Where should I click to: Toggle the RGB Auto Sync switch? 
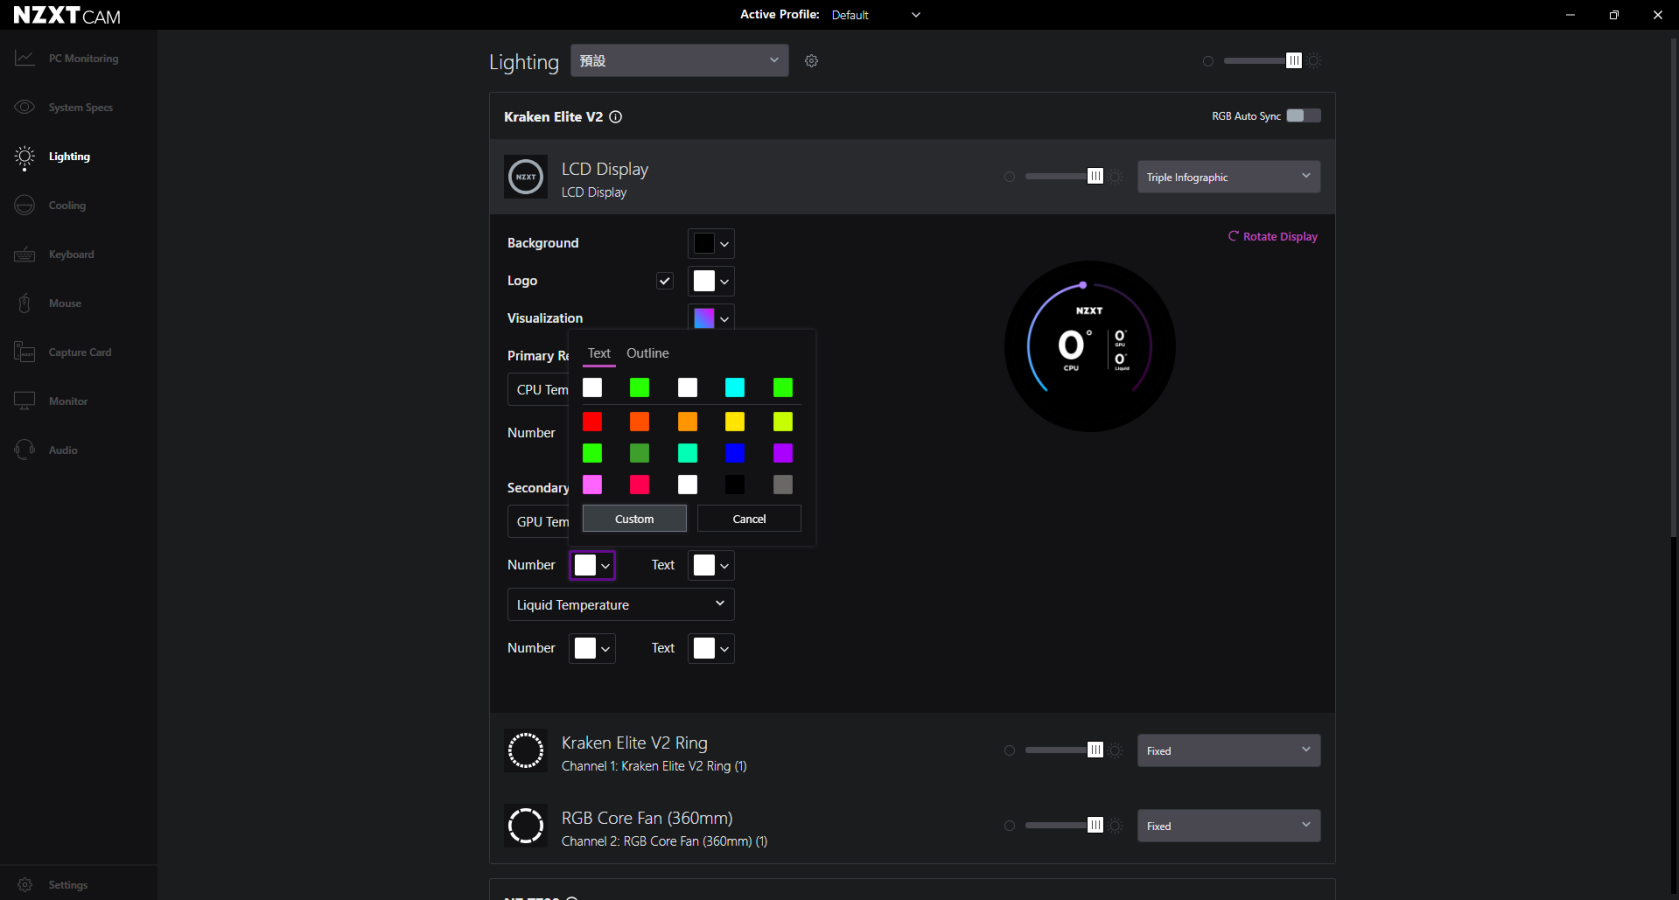(x=1302, y=116)
